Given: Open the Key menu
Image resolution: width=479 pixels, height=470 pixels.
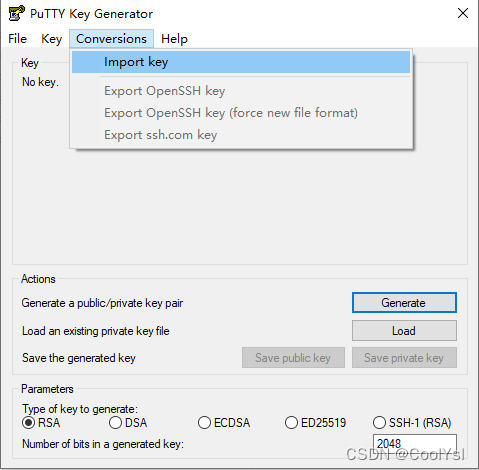Looking at the screenshot, I should tap(51, 39).
